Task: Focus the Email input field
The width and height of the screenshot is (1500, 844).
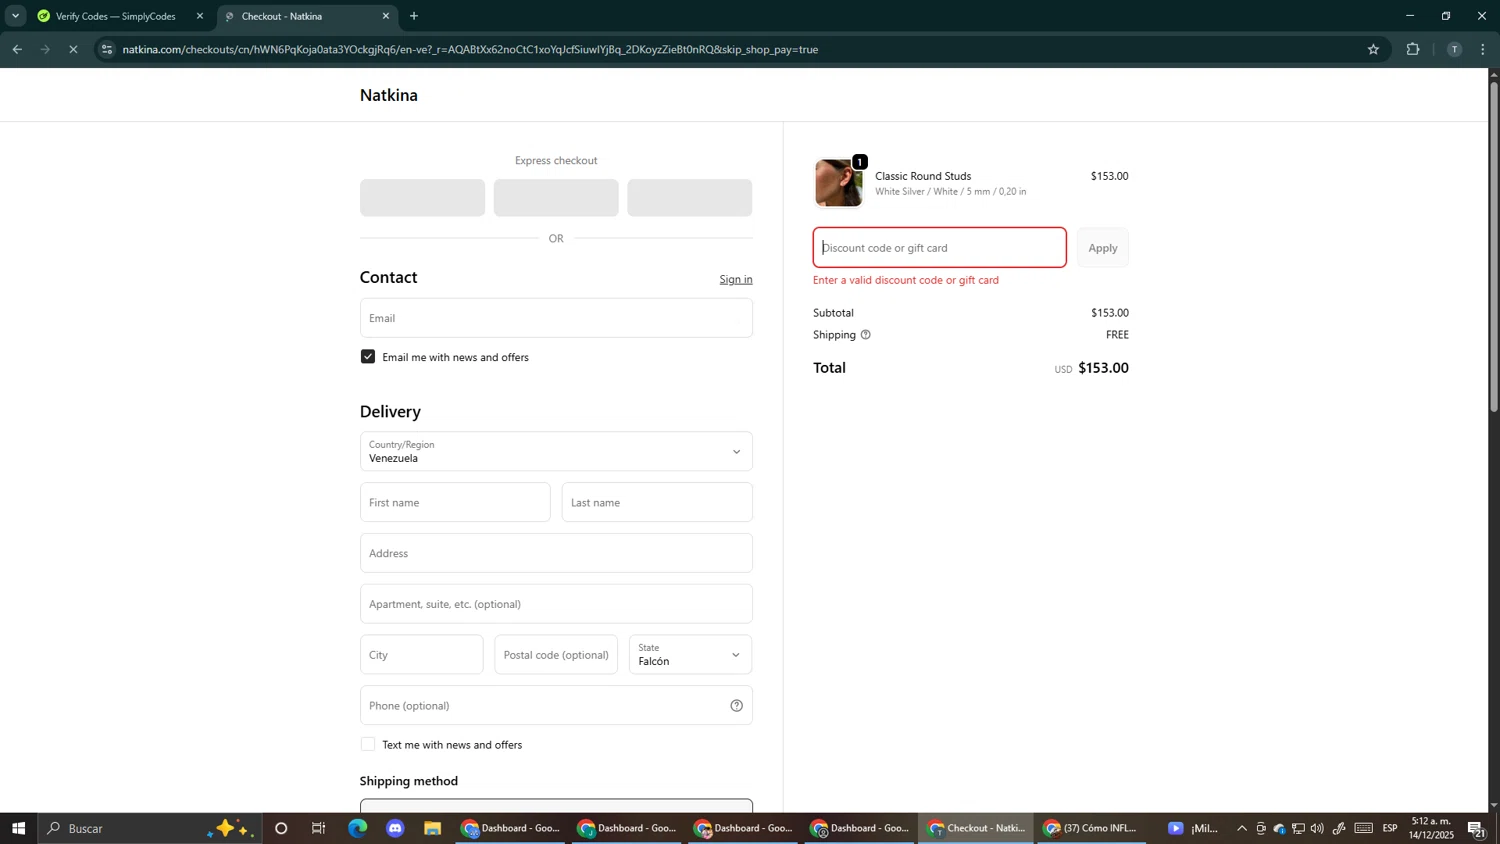Action: pyautogui.click(x=556, y=318)
